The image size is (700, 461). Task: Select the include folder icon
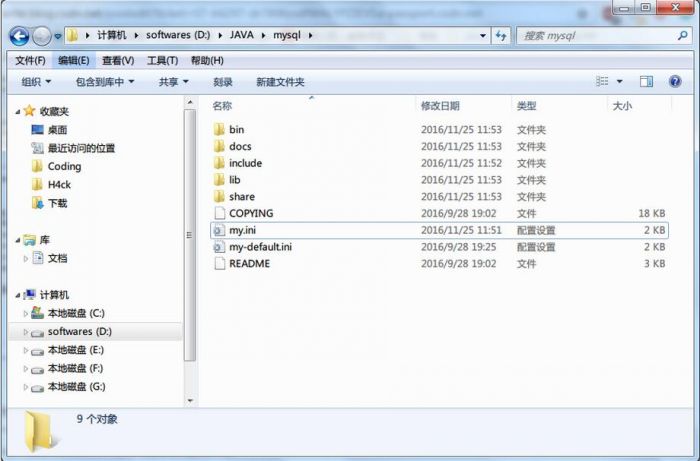coord(219,163)
